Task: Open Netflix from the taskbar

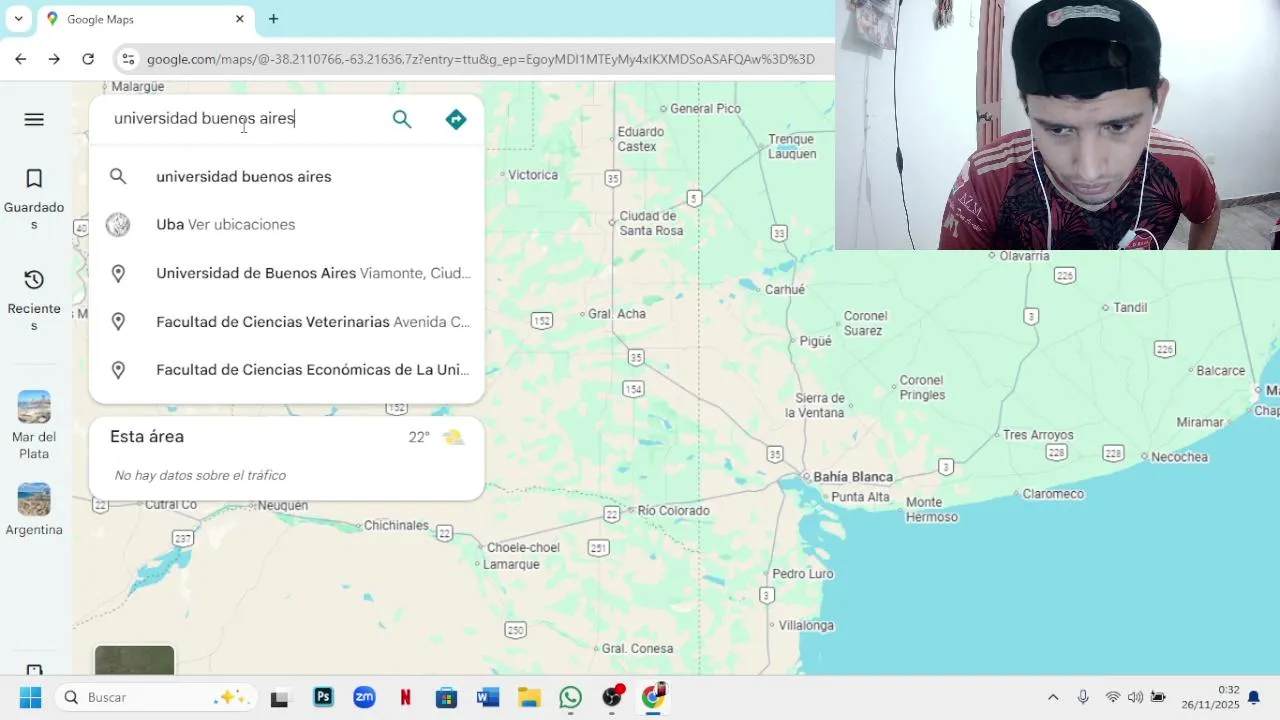Action: point(406,697)
